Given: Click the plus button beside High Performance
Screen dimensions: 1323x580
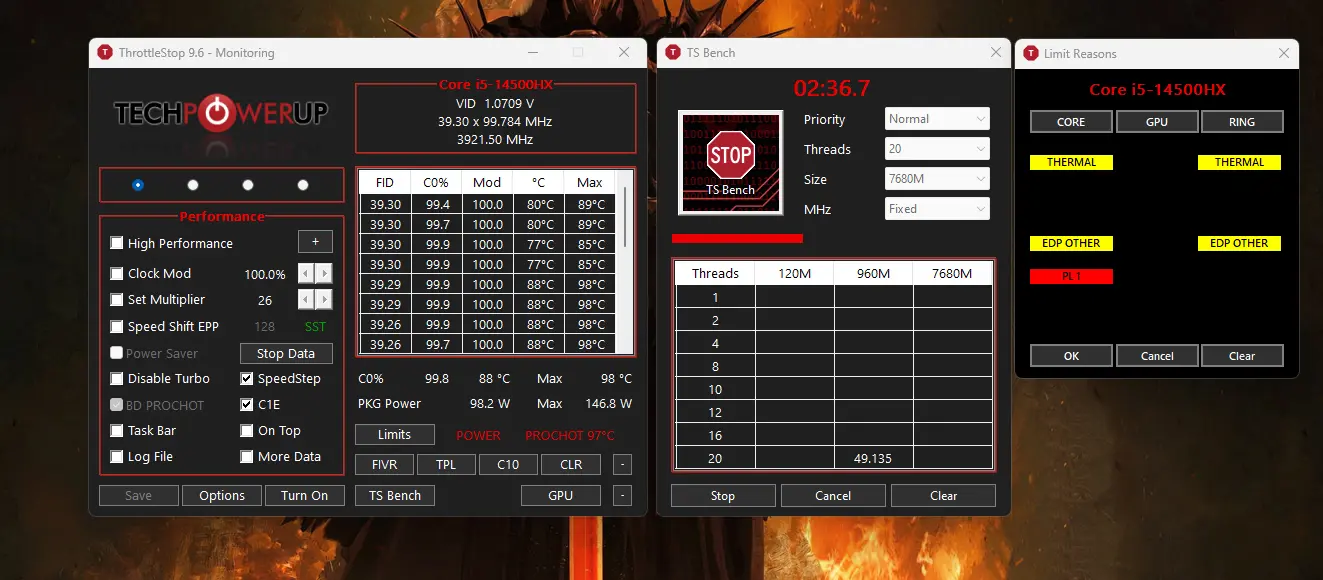Looking at the screenshot, I should pos(315,242).
